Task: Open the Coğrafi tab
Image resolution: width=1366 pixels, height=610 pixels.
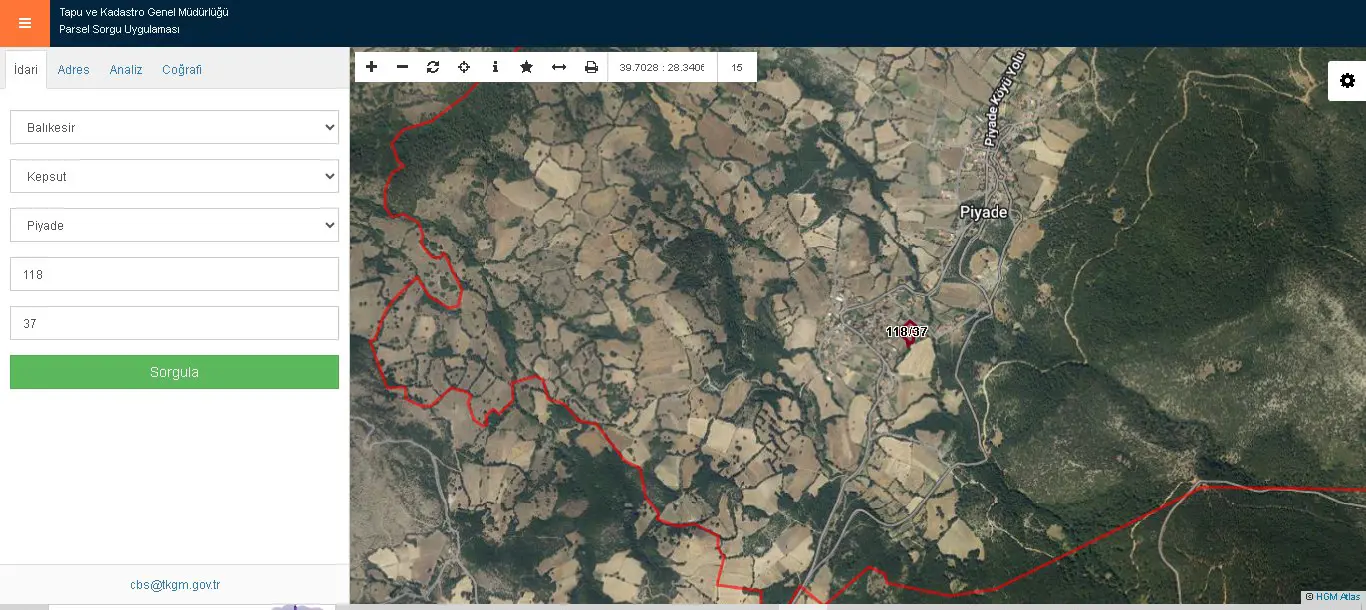Action: (x=182, y=70)
